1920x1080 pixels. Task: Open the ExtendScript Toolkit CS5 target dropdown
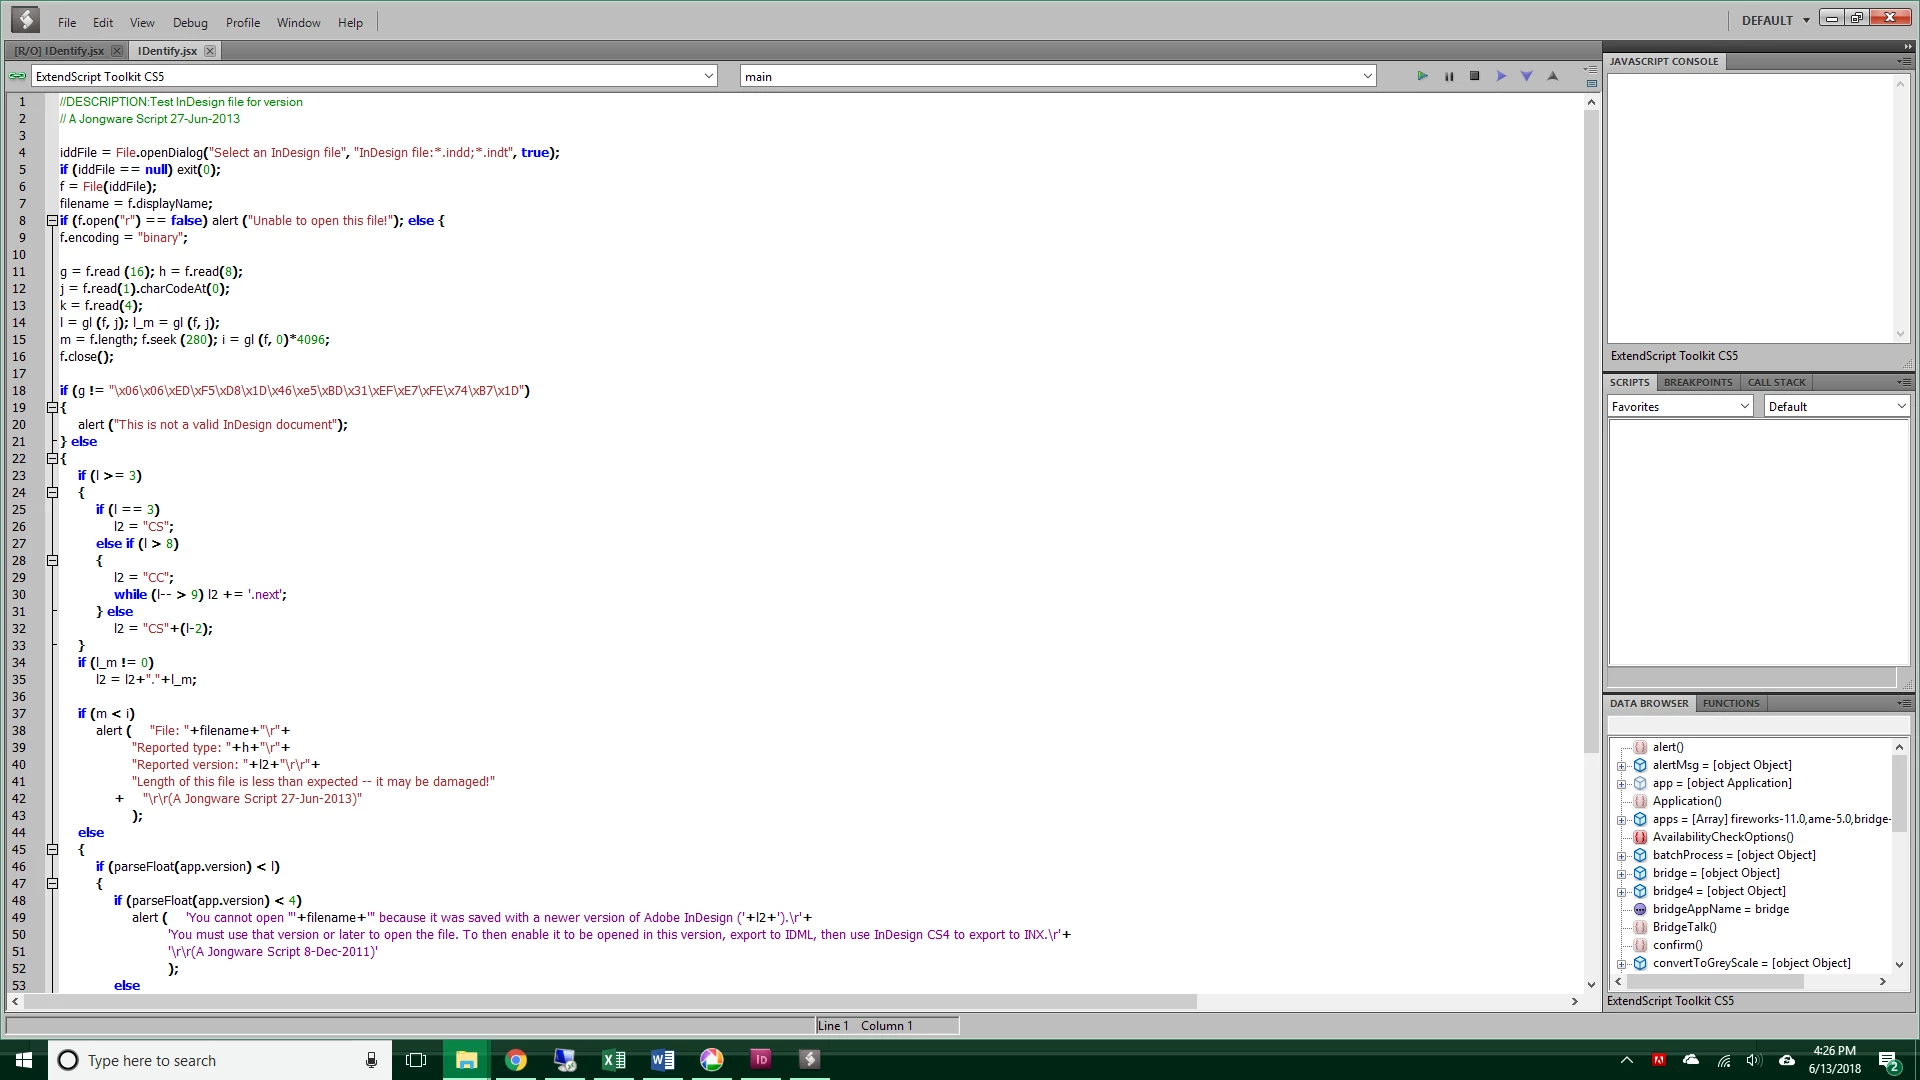tap(708, 76)
